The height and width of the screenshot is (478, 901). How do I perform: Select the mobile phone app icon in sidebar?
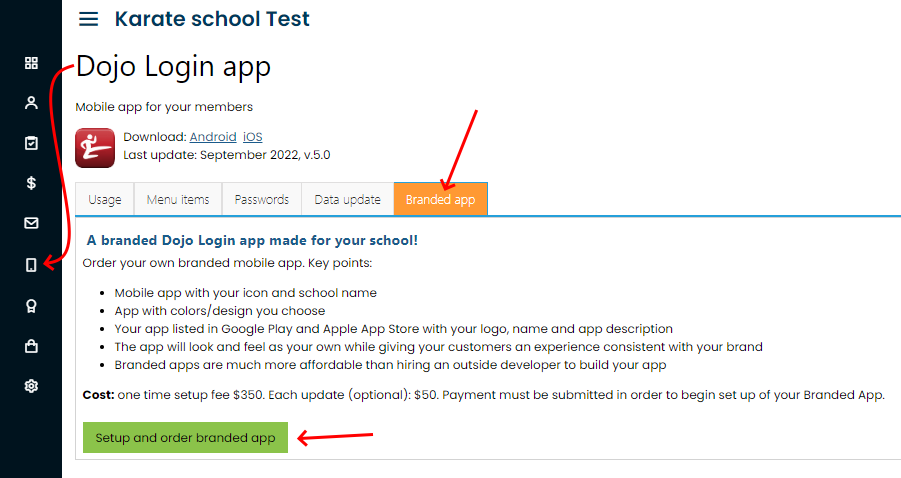[x=32, y=265]
